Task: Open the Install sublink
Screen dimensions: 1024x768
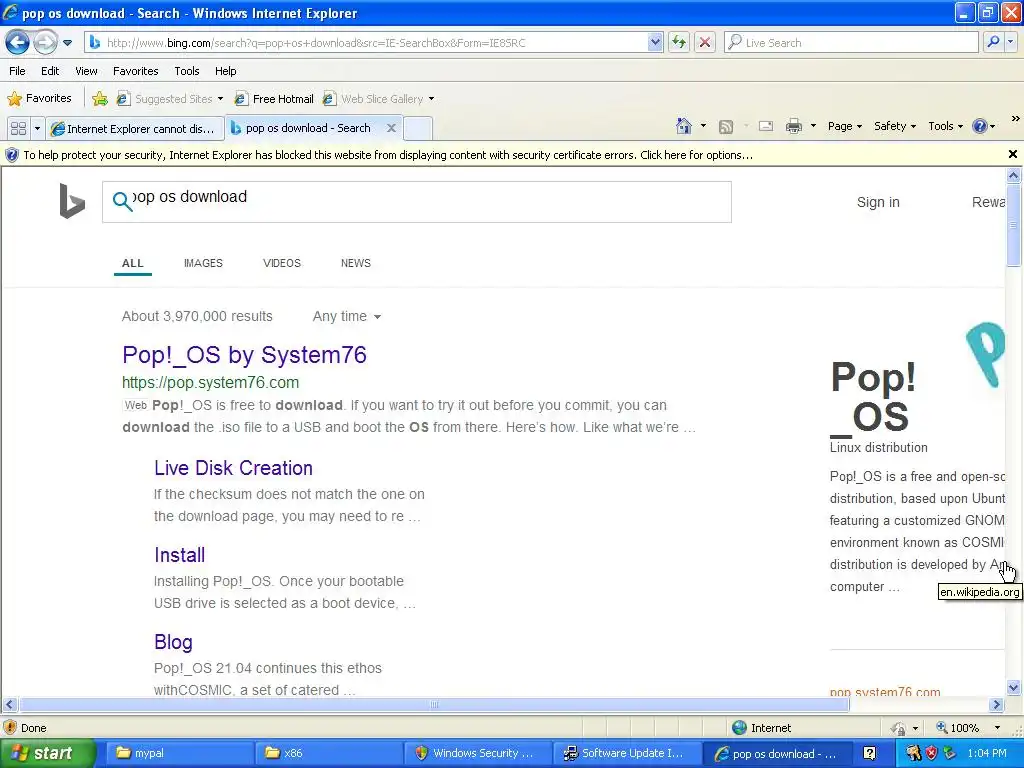Action: [x=180, y=554]
